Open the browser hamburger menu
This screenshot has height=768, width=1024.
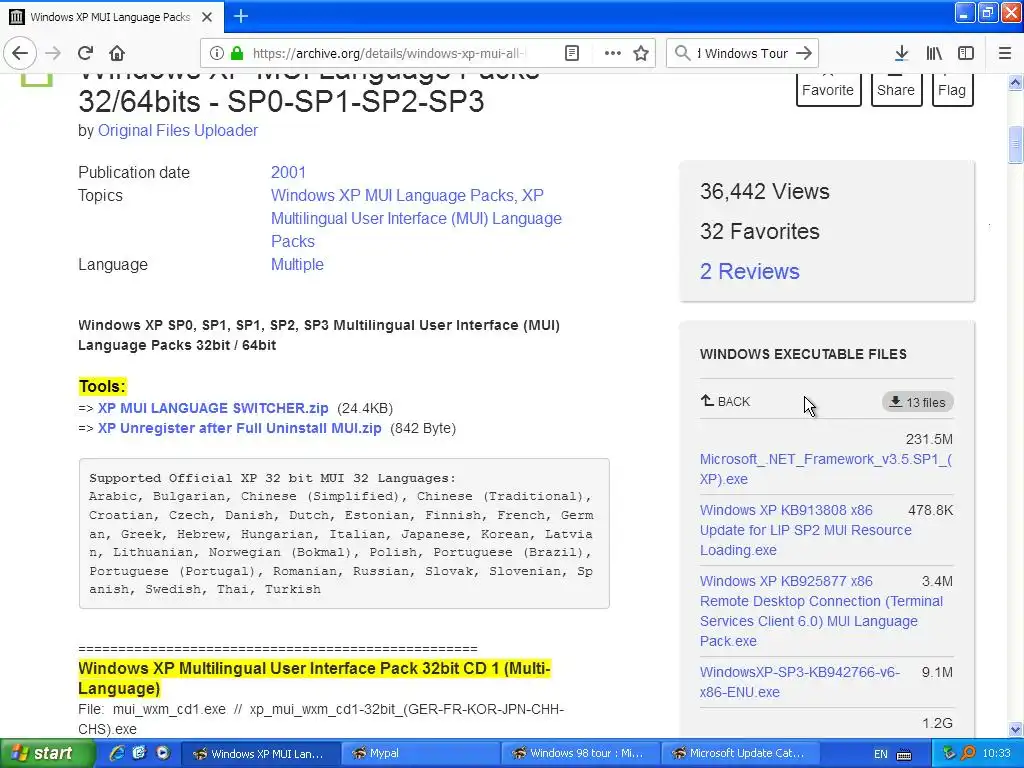pyautogui.click(x=1004, y=53)
